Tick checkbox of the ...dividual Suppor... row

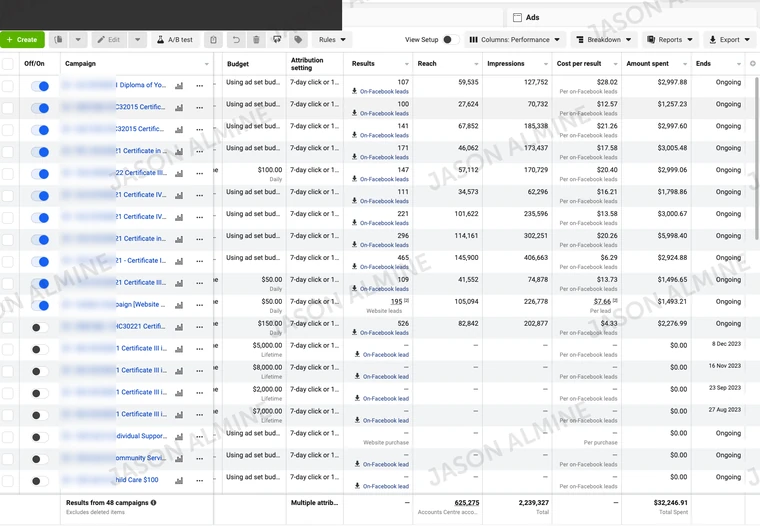(8, 437)
